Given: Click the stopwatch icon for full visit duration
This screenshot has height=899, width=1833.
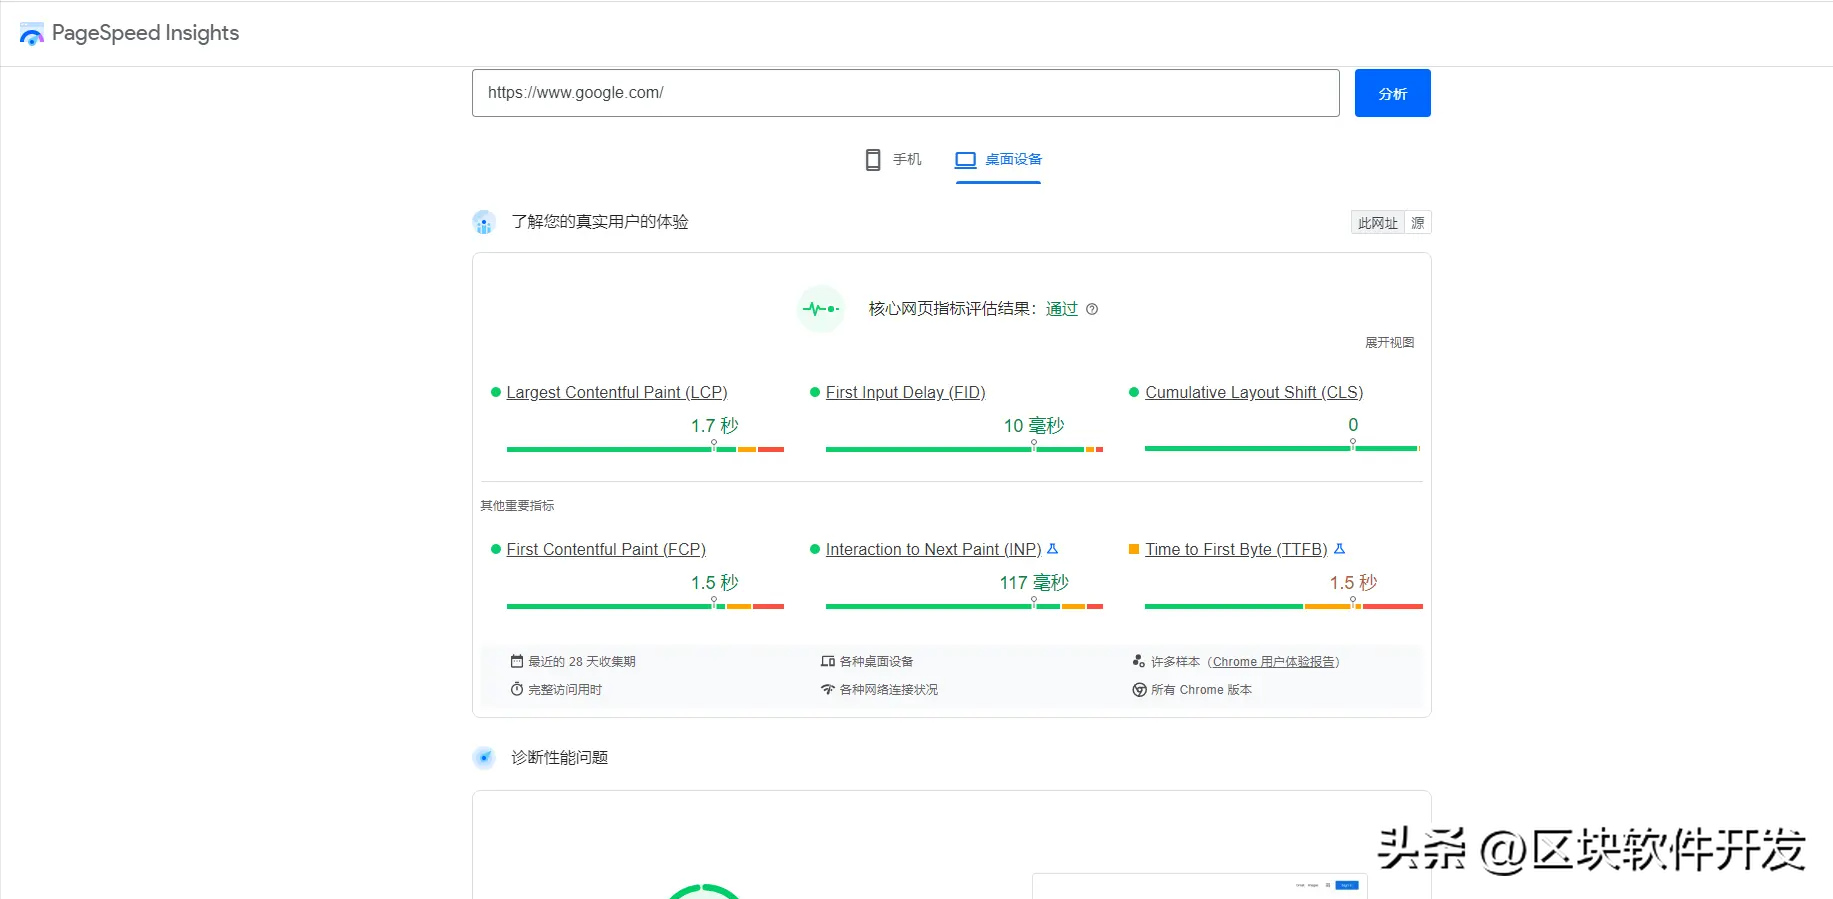Looking at the screenshot, I should point(517,689).
